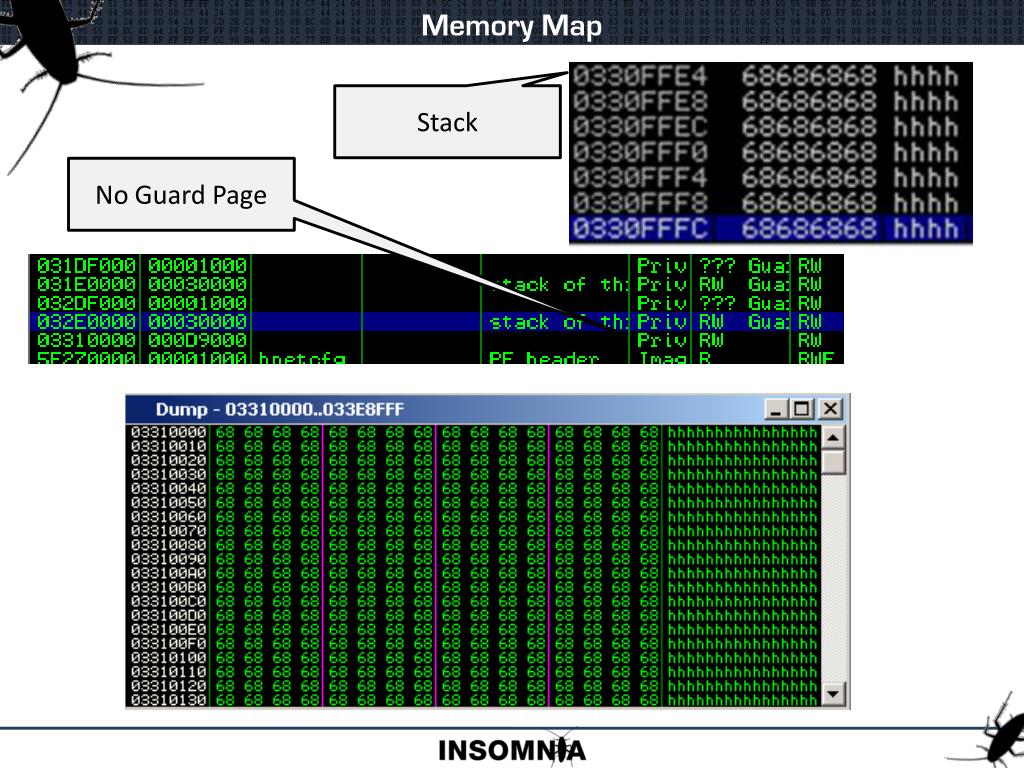Viewport: 1024px width, 768px height.
Task: Select stack address 0330FFE4
Action: (x=640, y=76)
